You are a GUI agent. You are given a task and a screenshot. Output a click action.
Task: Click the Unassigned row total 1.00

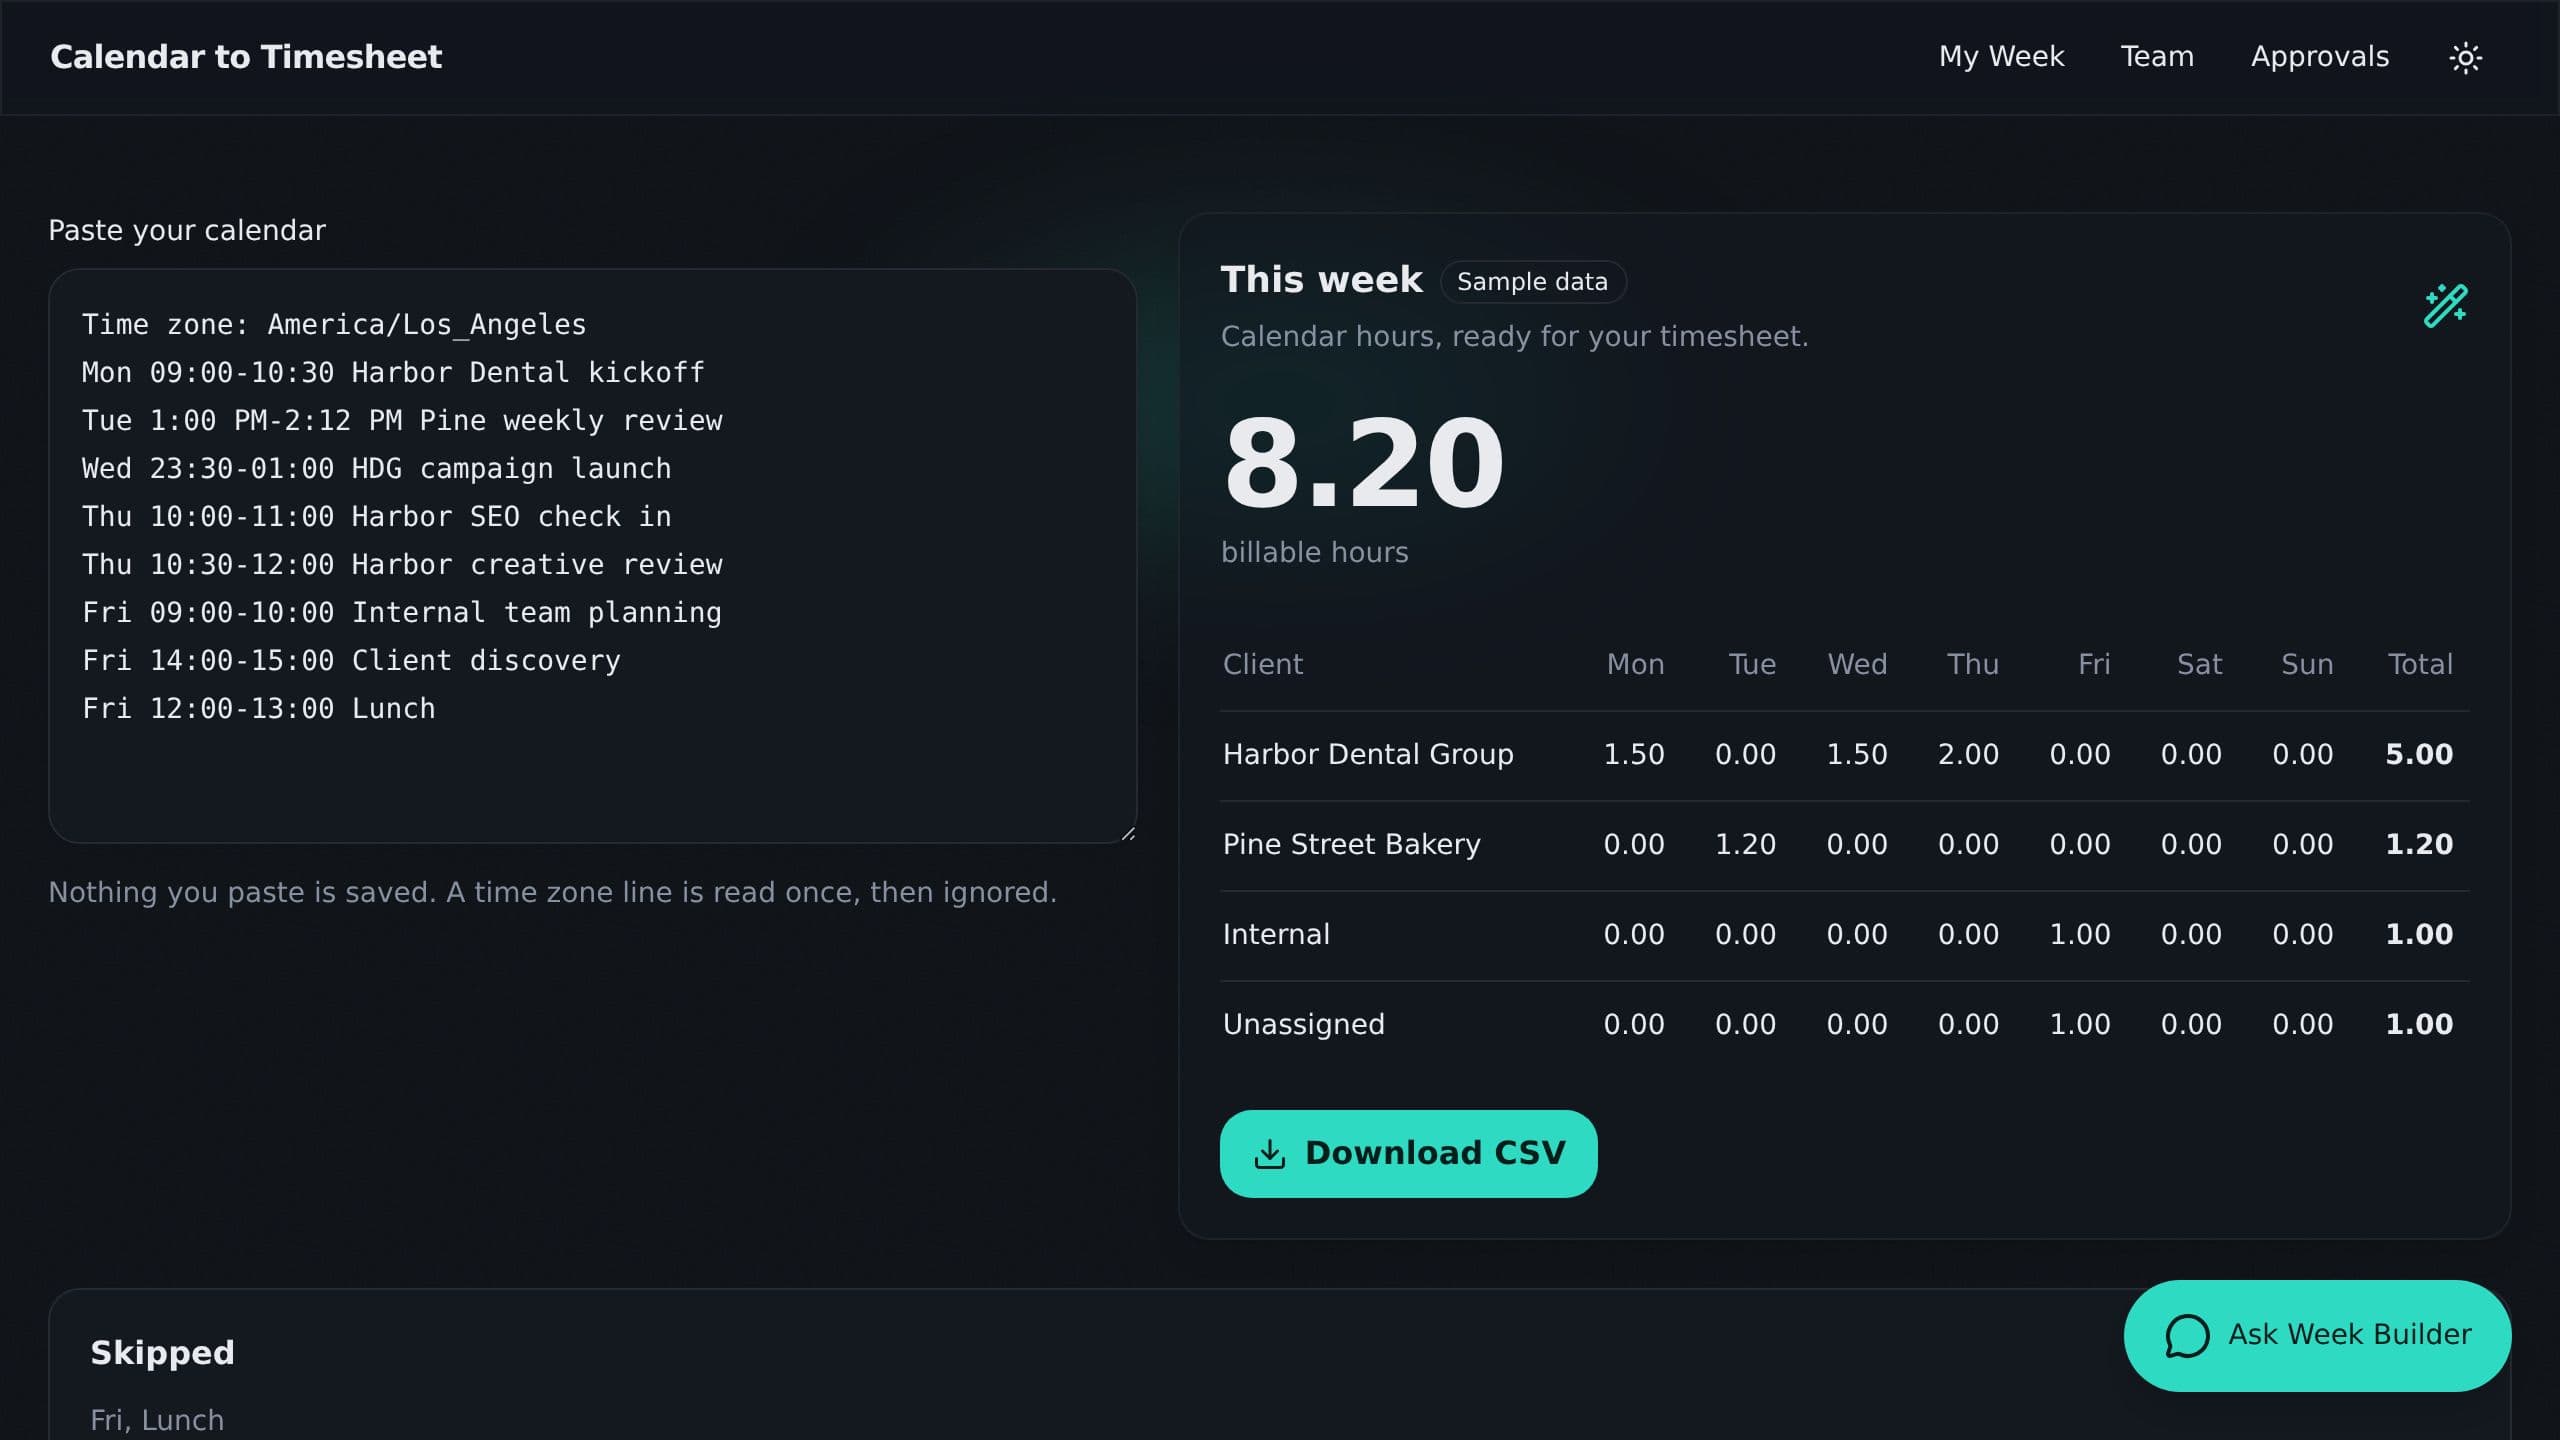pyautogui.click(x=2419, y=1025)
